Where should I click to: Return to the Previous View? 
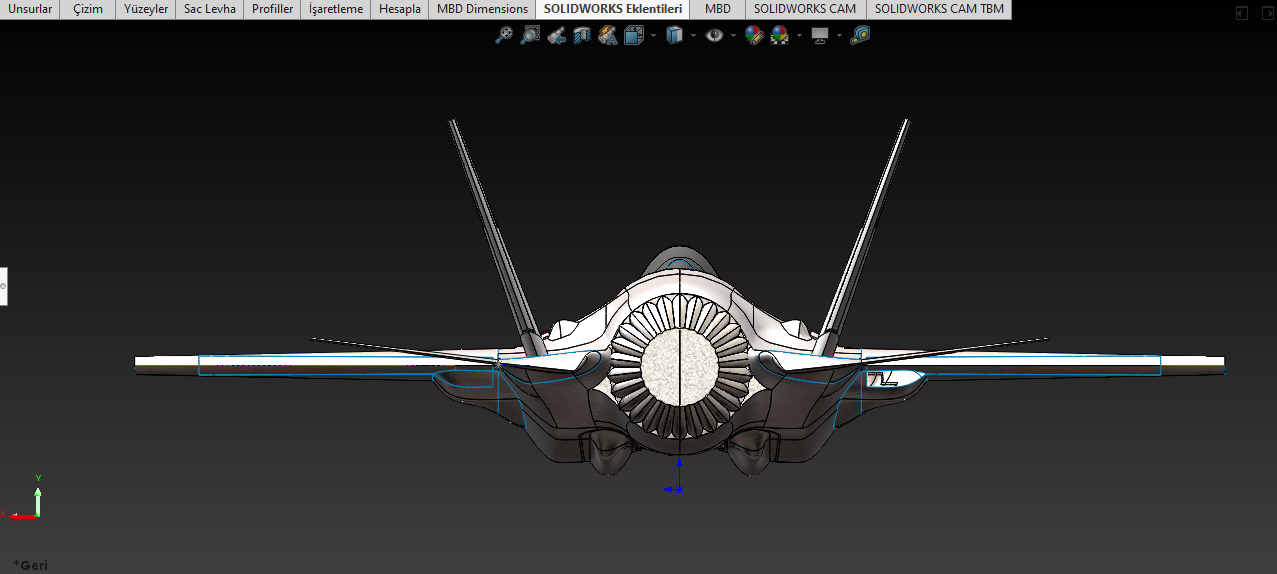[x=557, y=35]
